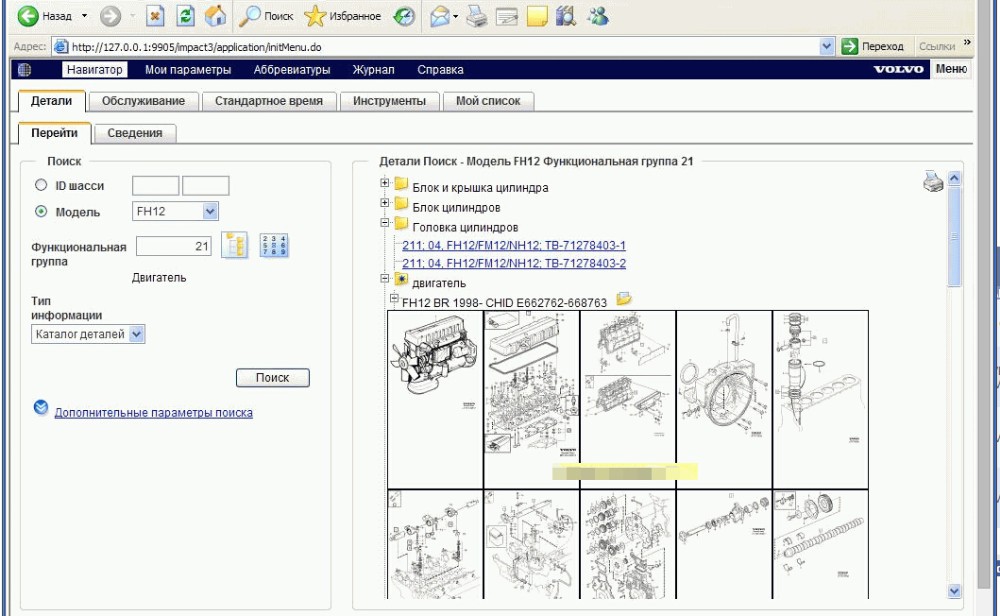
Task: Collapse the двигатель tree node
Action: coord(385,278)
